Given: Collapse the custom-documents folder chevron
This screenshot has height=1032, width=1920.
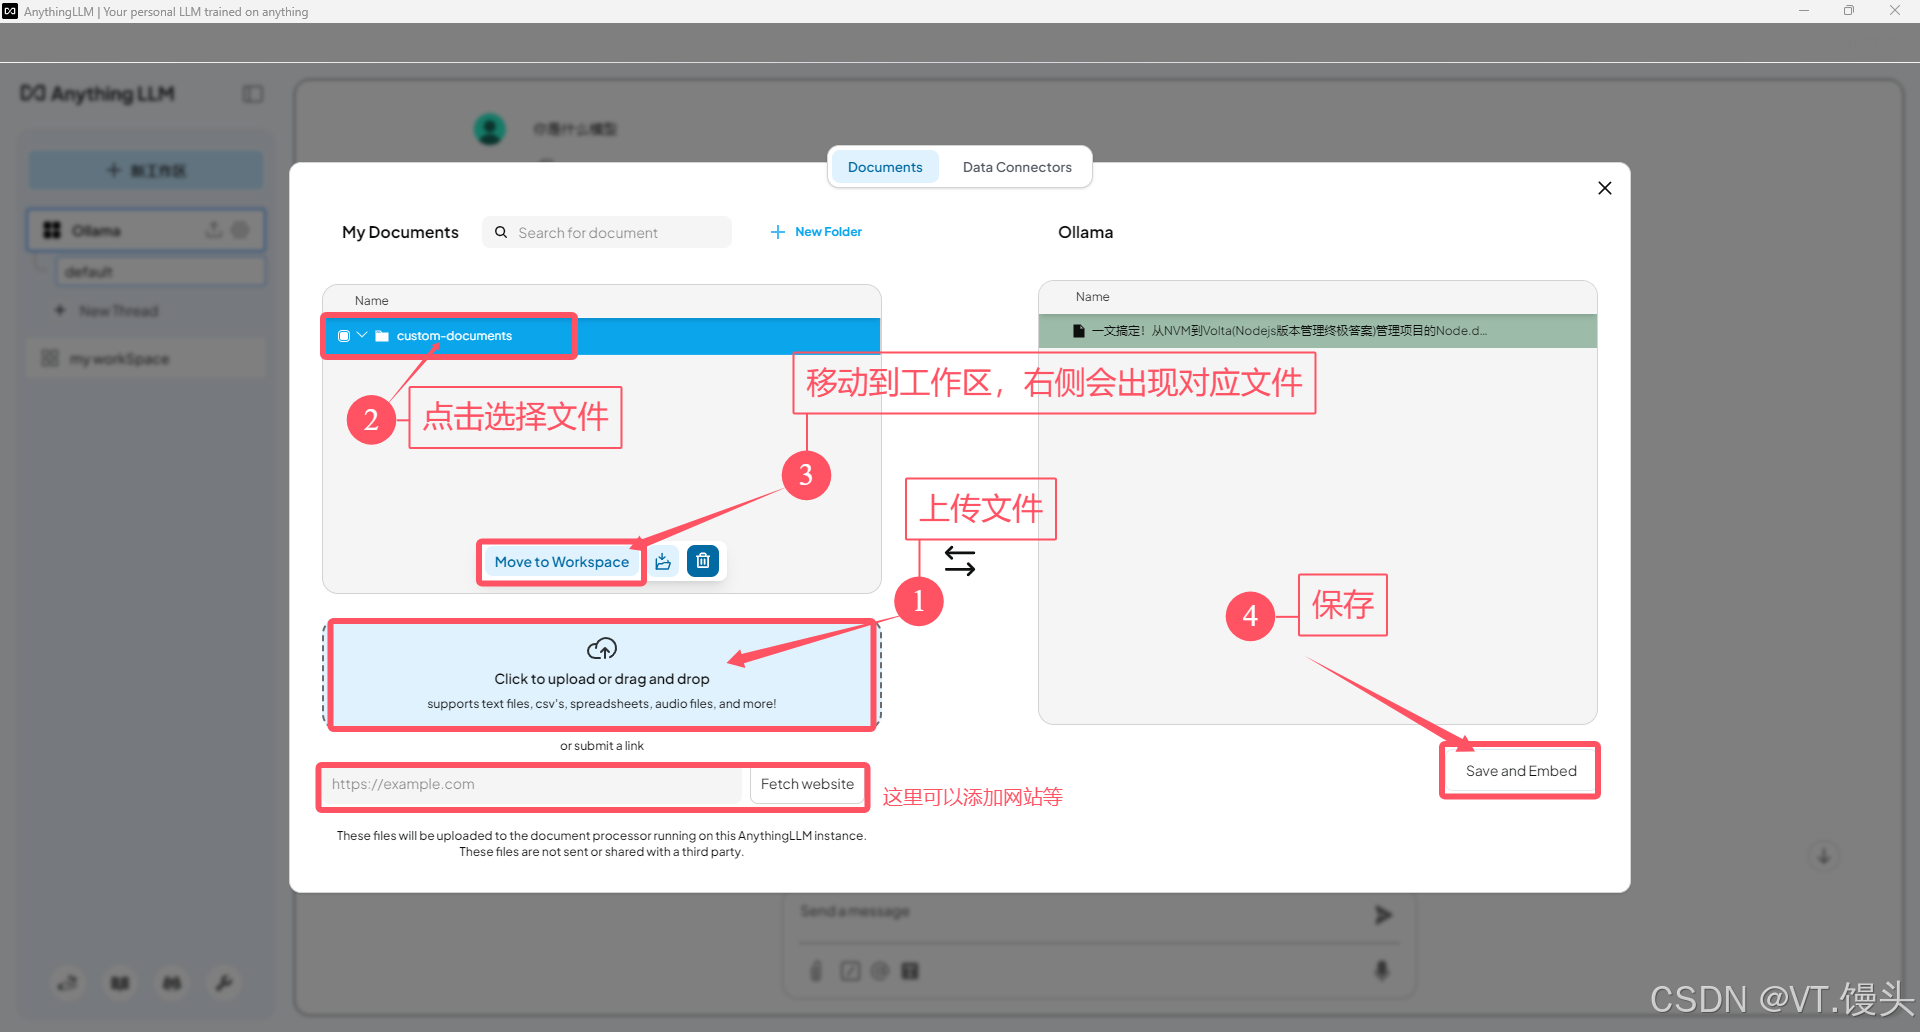Looking at the screenshot, I should [362, 336].
